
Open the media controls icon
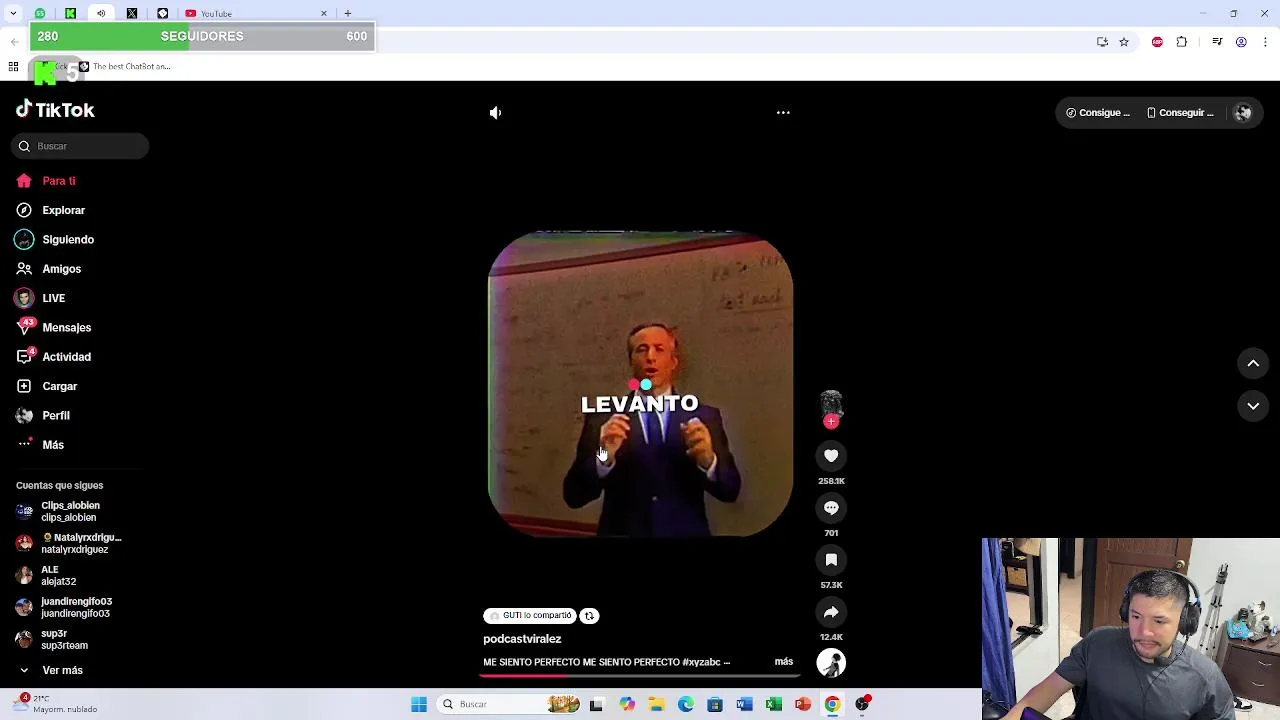tap(1217, 42)
